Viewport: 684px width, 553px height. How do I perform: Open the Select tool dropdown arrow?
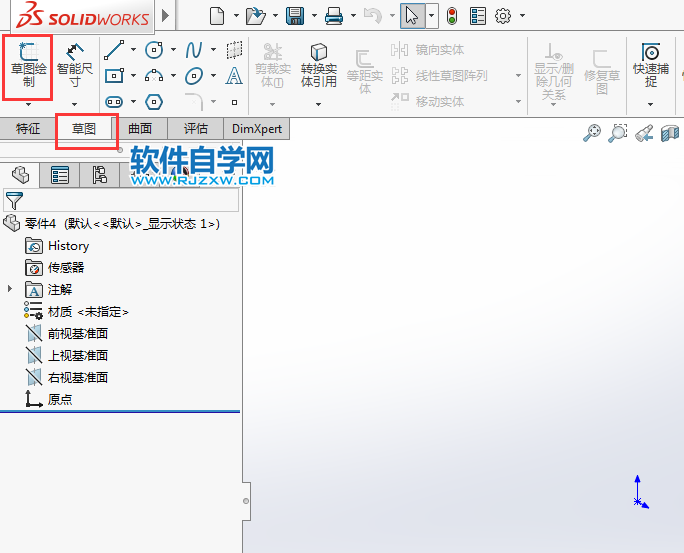click(x=432, y=16)
